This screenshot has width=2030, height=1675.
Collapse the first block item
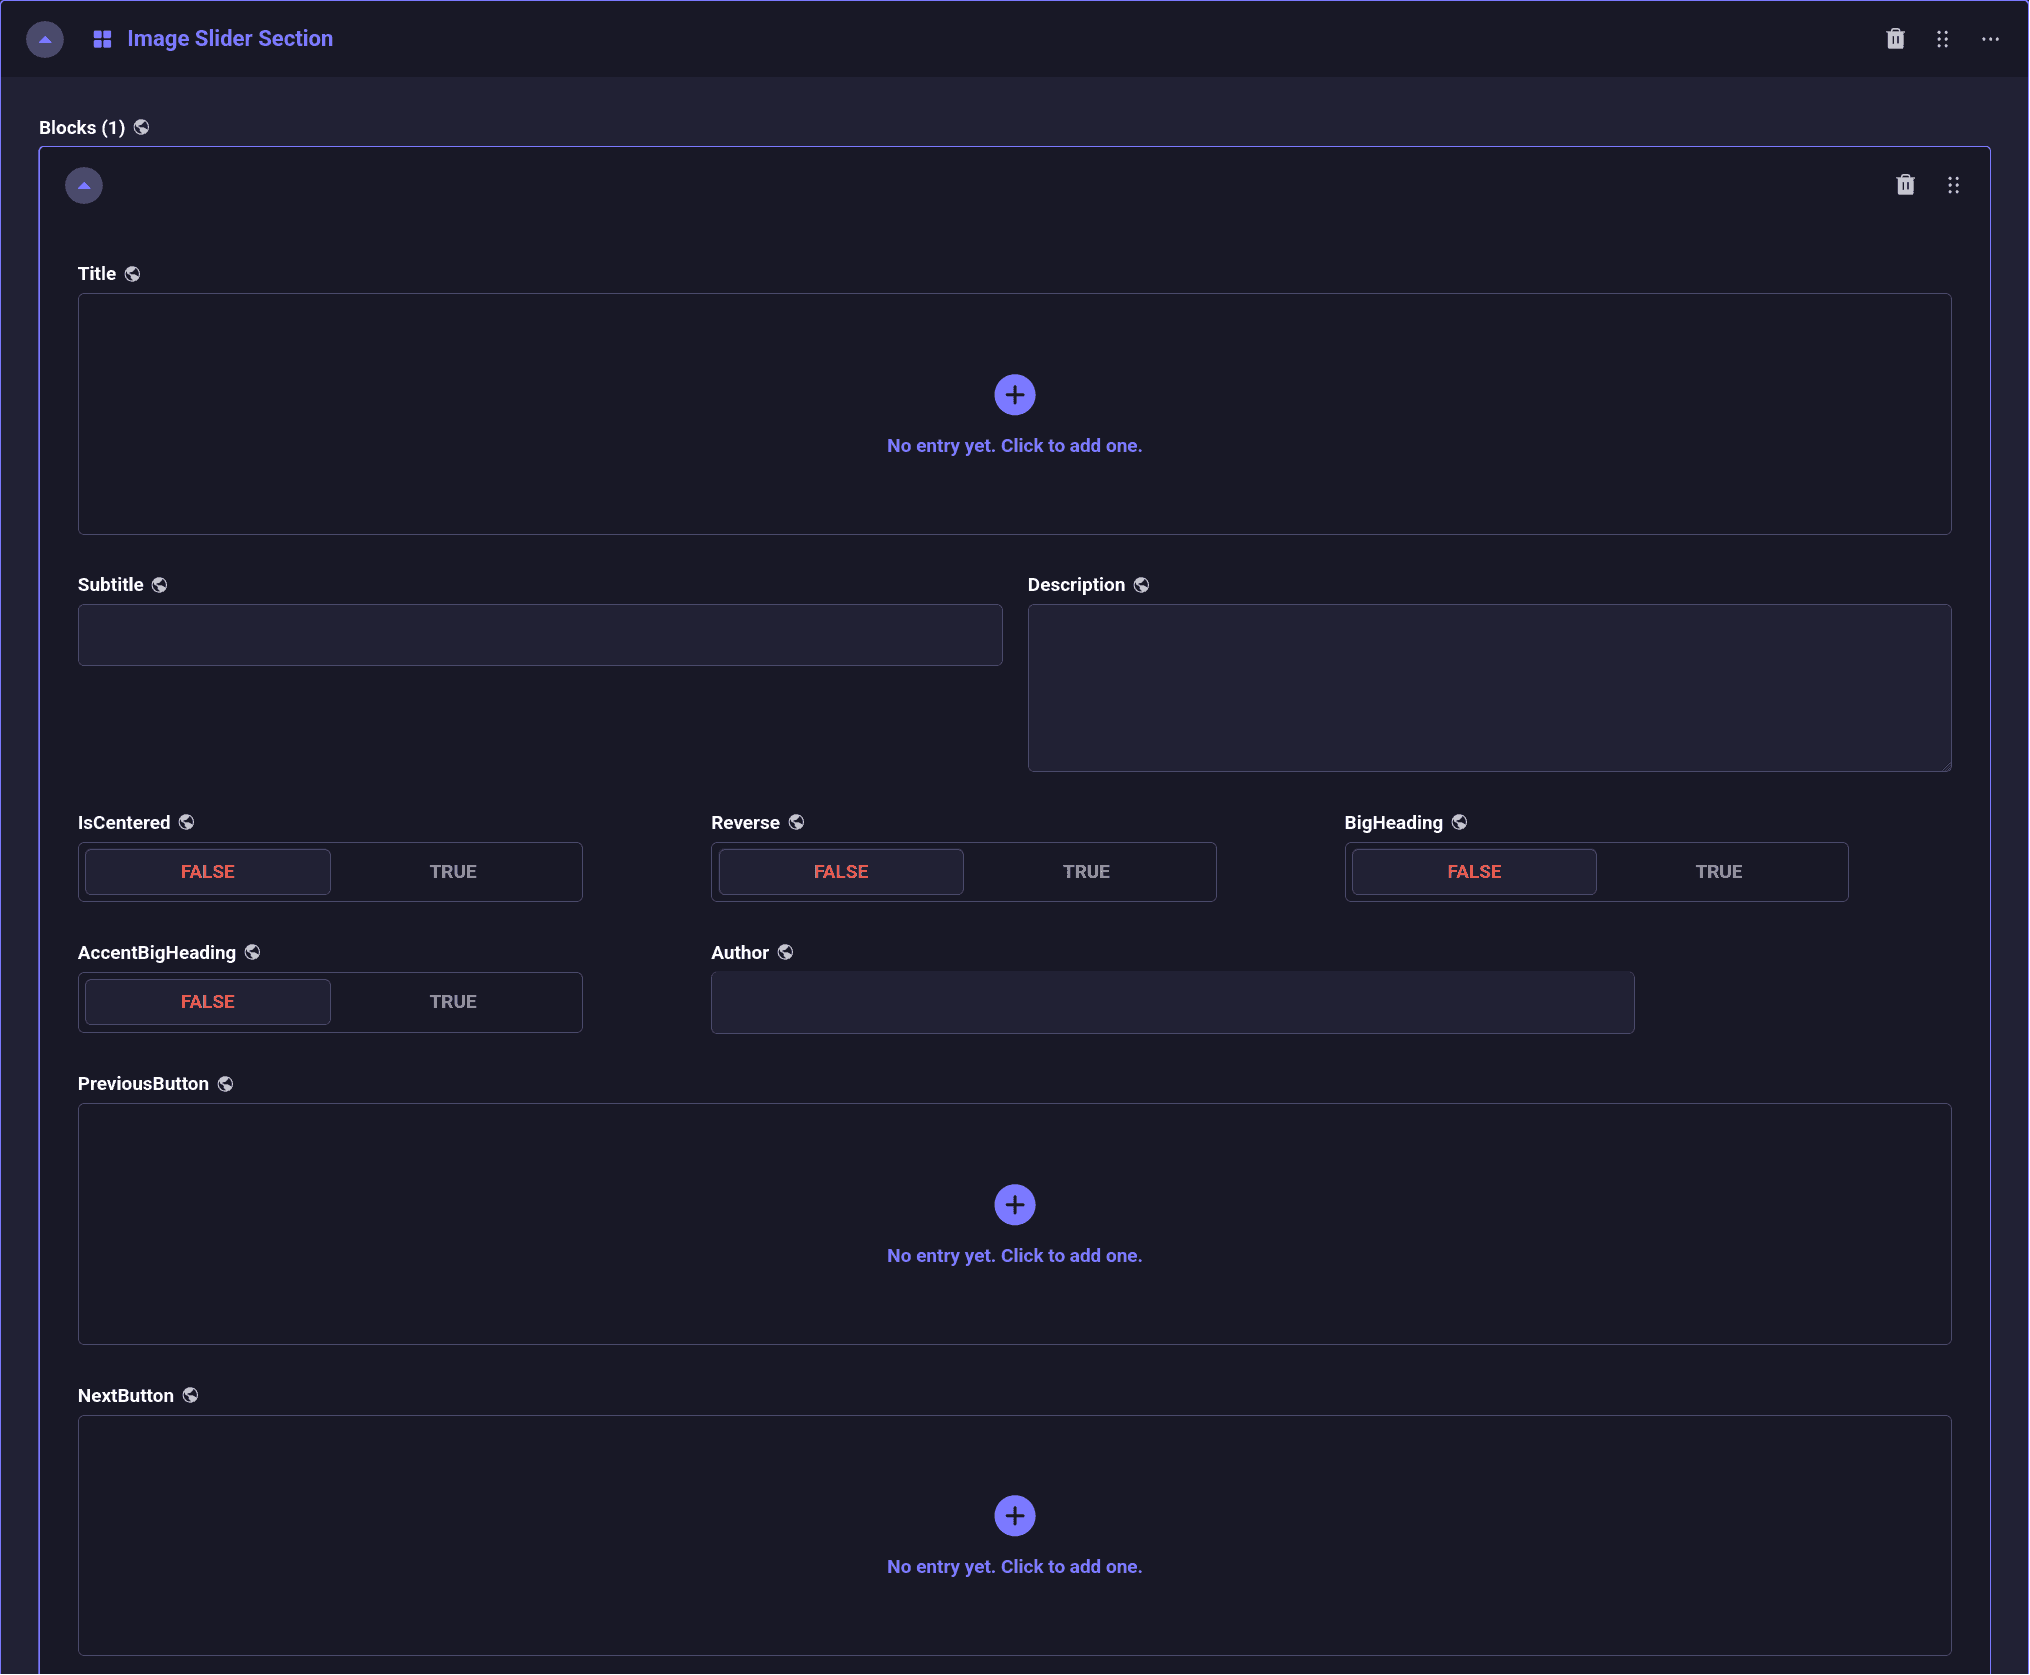[84, 186]
